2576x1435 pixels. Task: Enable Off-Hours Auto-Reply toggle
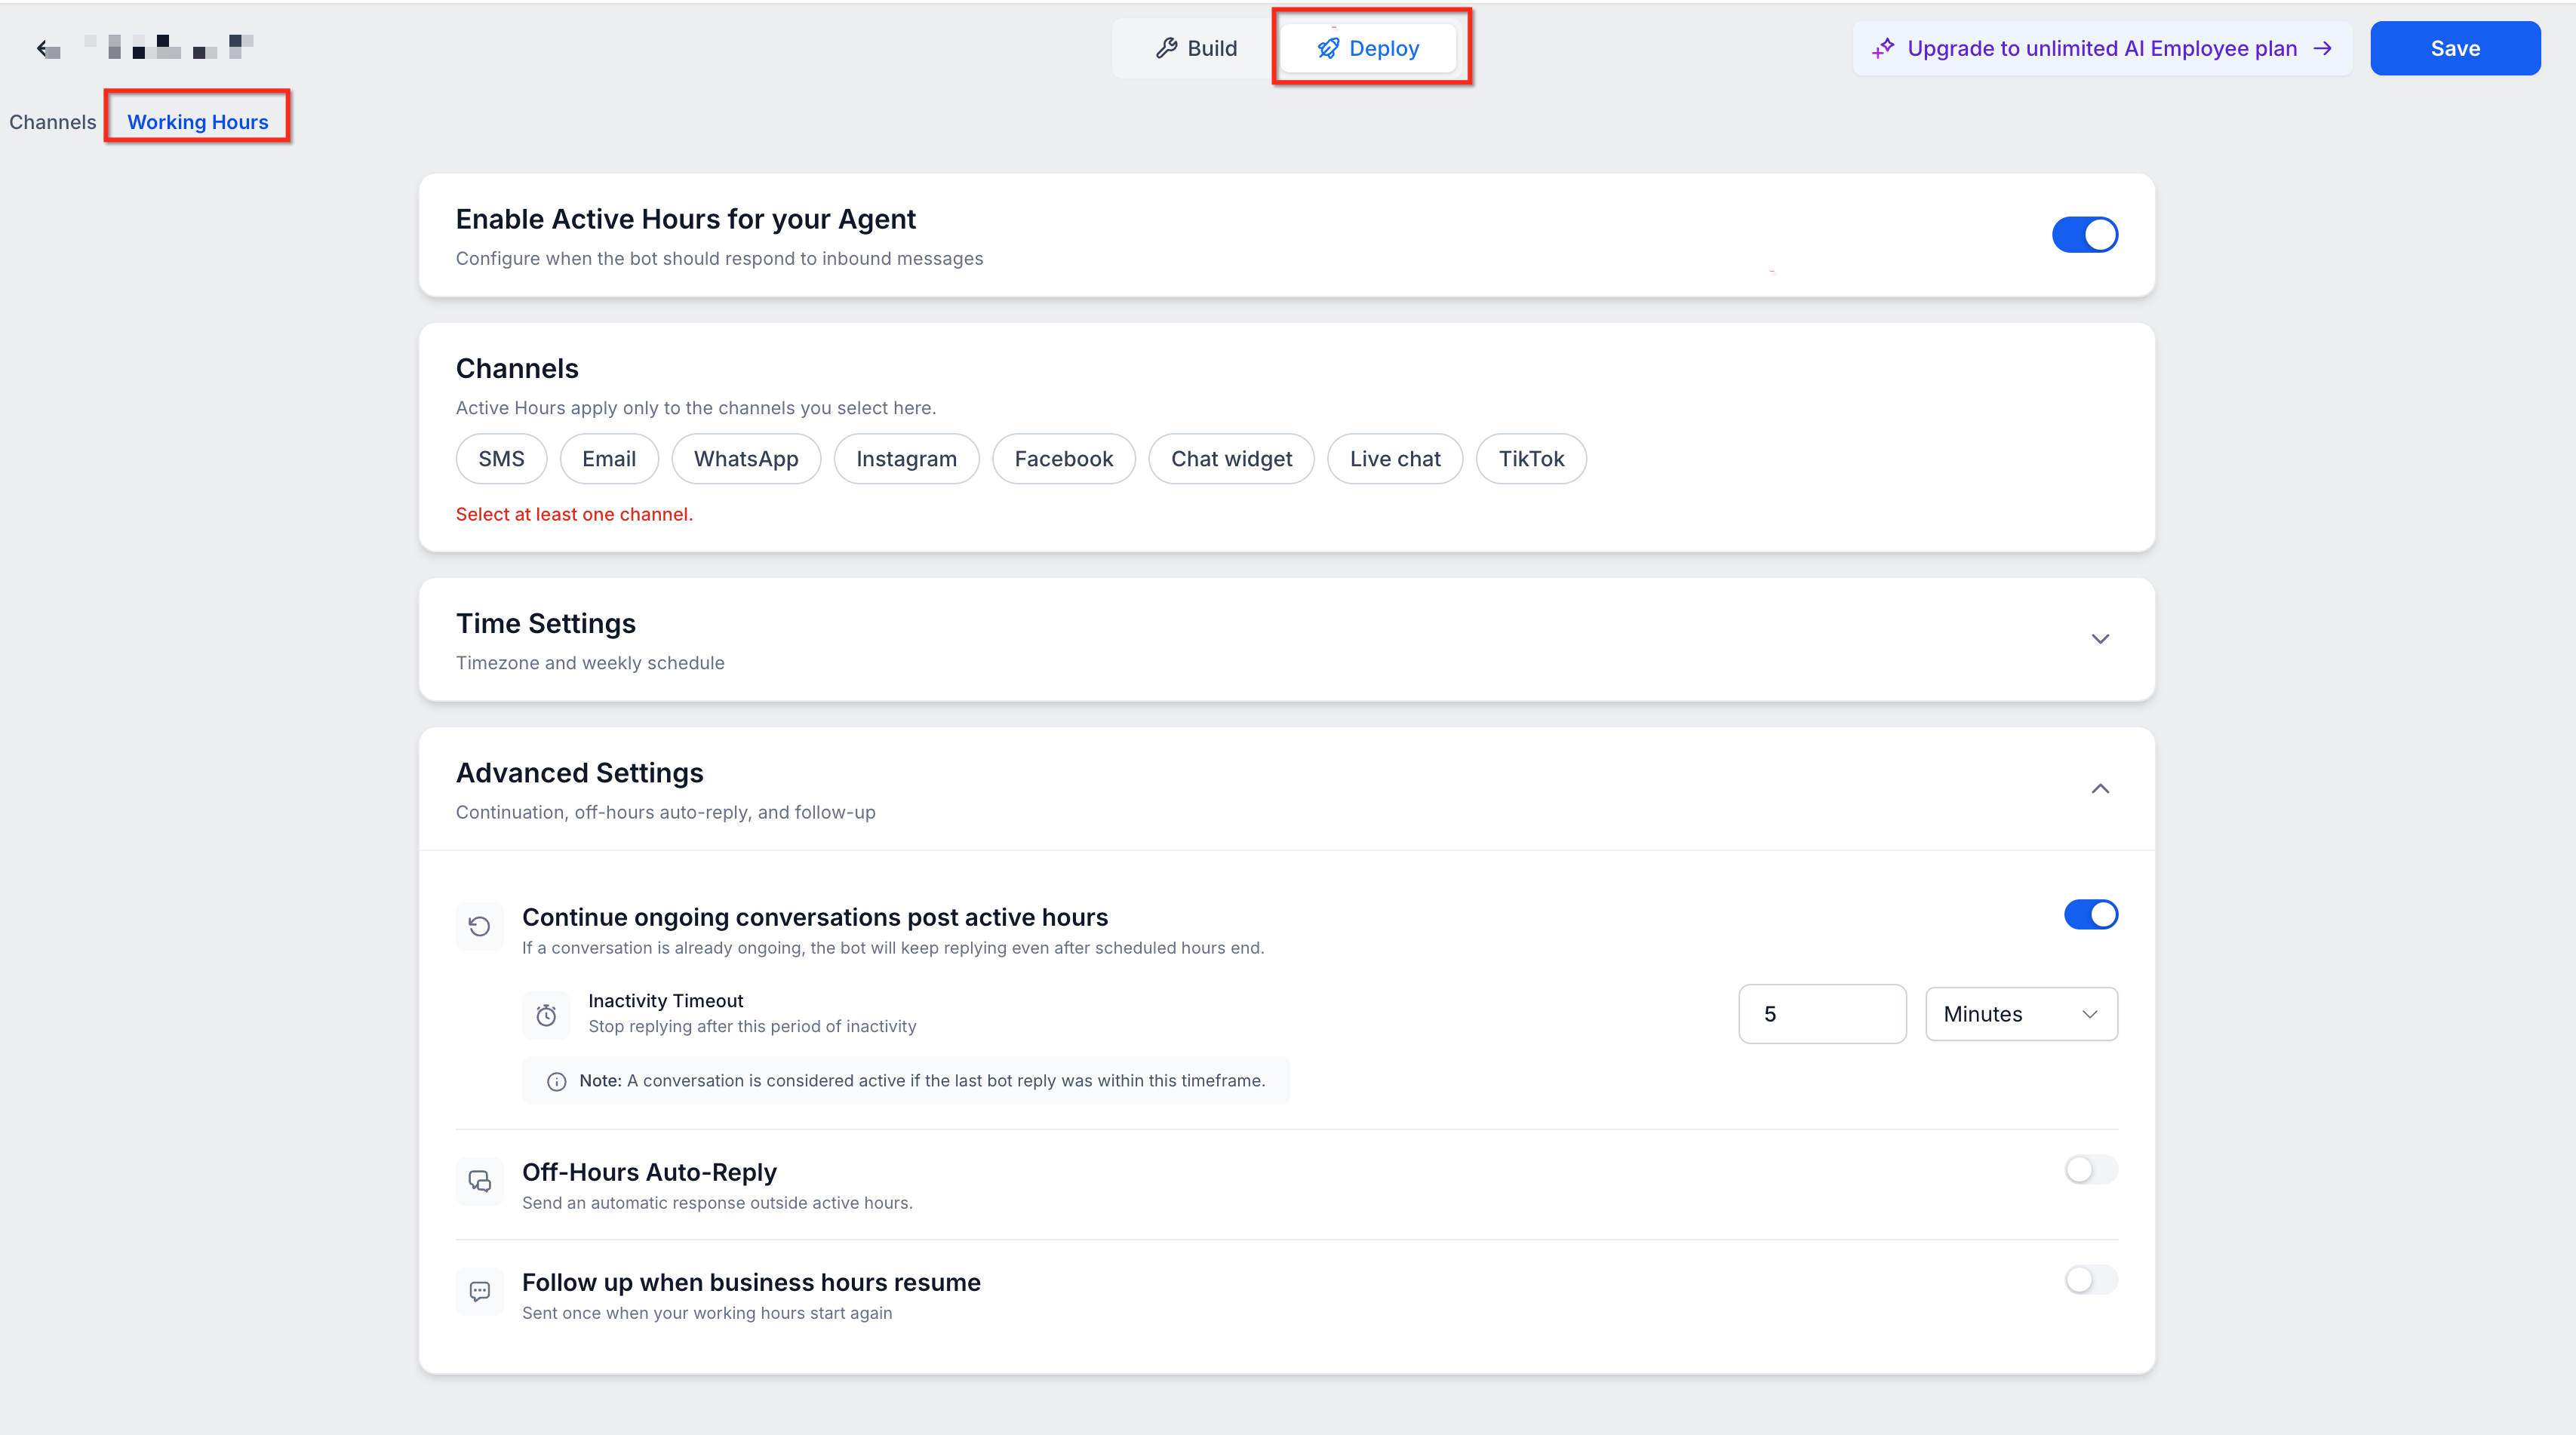pyautogui.click(x=2091, y=1169)
